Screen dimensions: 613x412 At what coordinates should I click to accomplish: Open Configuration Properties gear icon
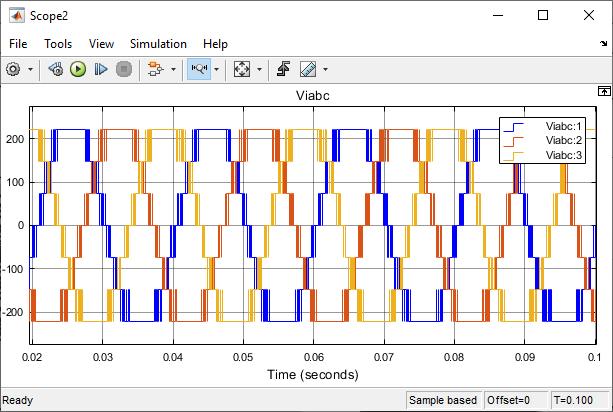pos(13,70)
